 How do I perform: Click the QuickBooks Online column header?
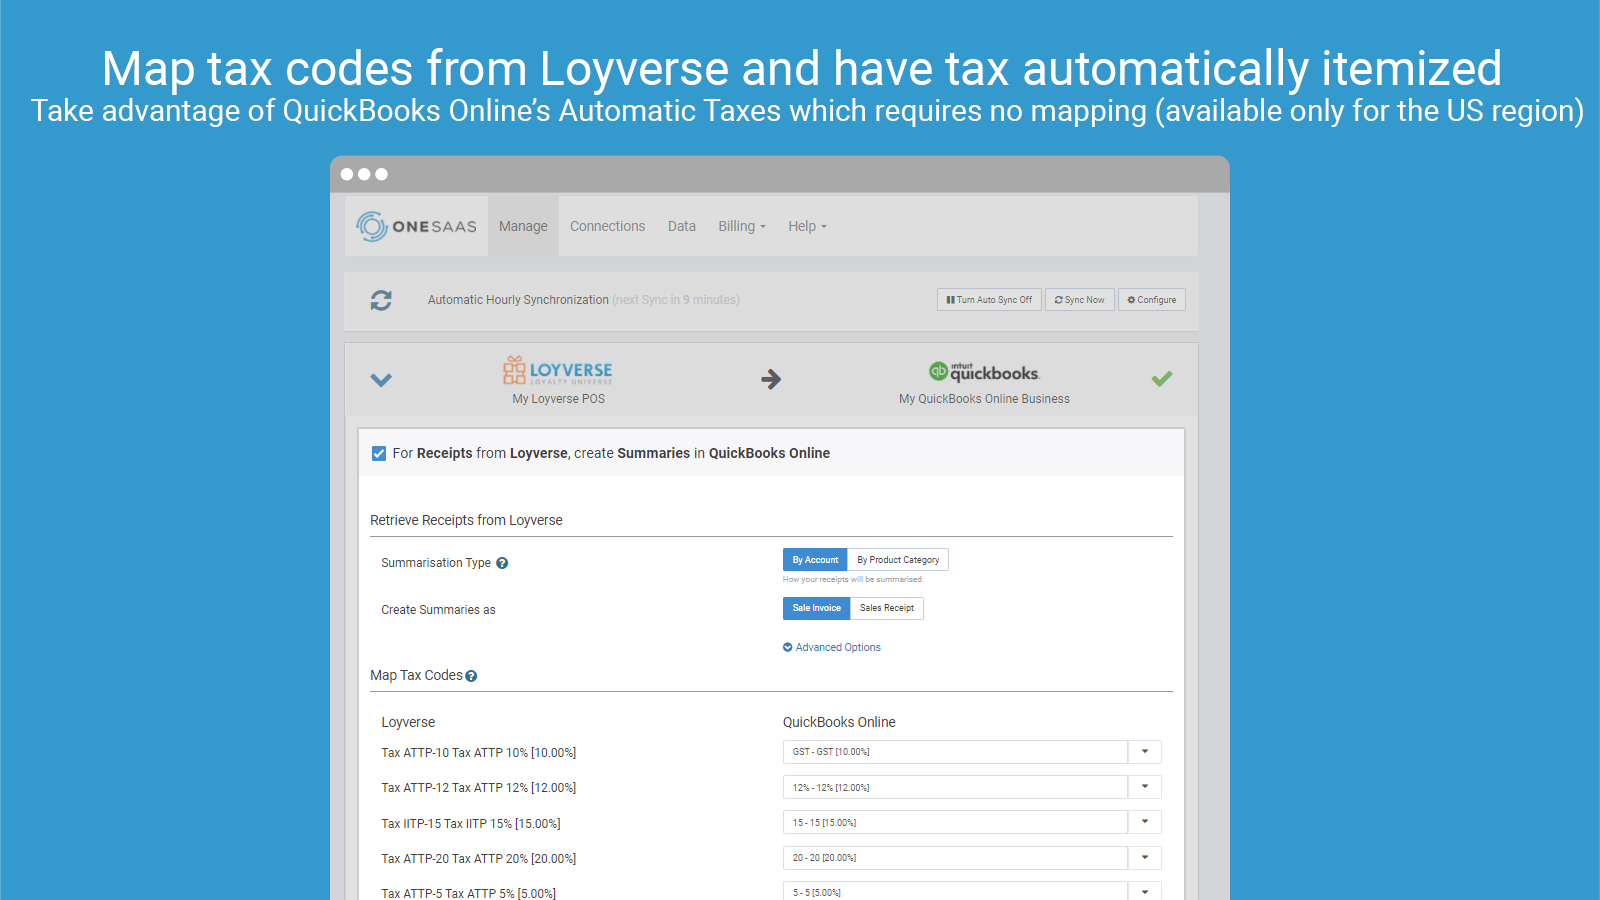(x=839, y=722)
